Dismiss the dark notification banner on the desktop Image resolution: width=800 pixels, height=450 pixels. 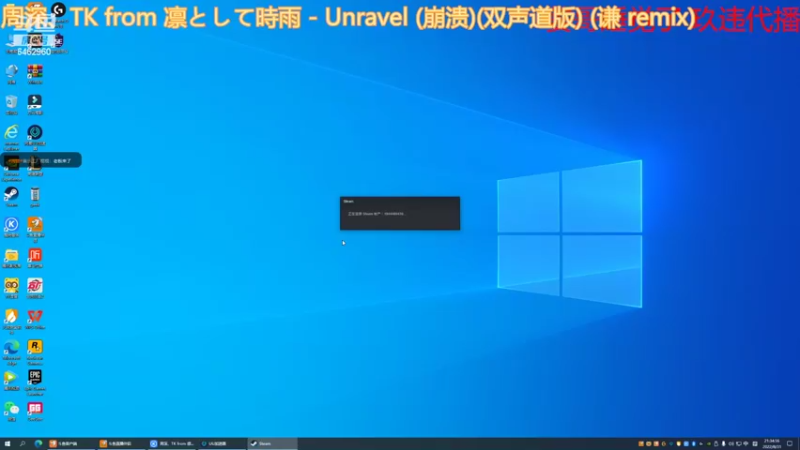coord(41,160)
